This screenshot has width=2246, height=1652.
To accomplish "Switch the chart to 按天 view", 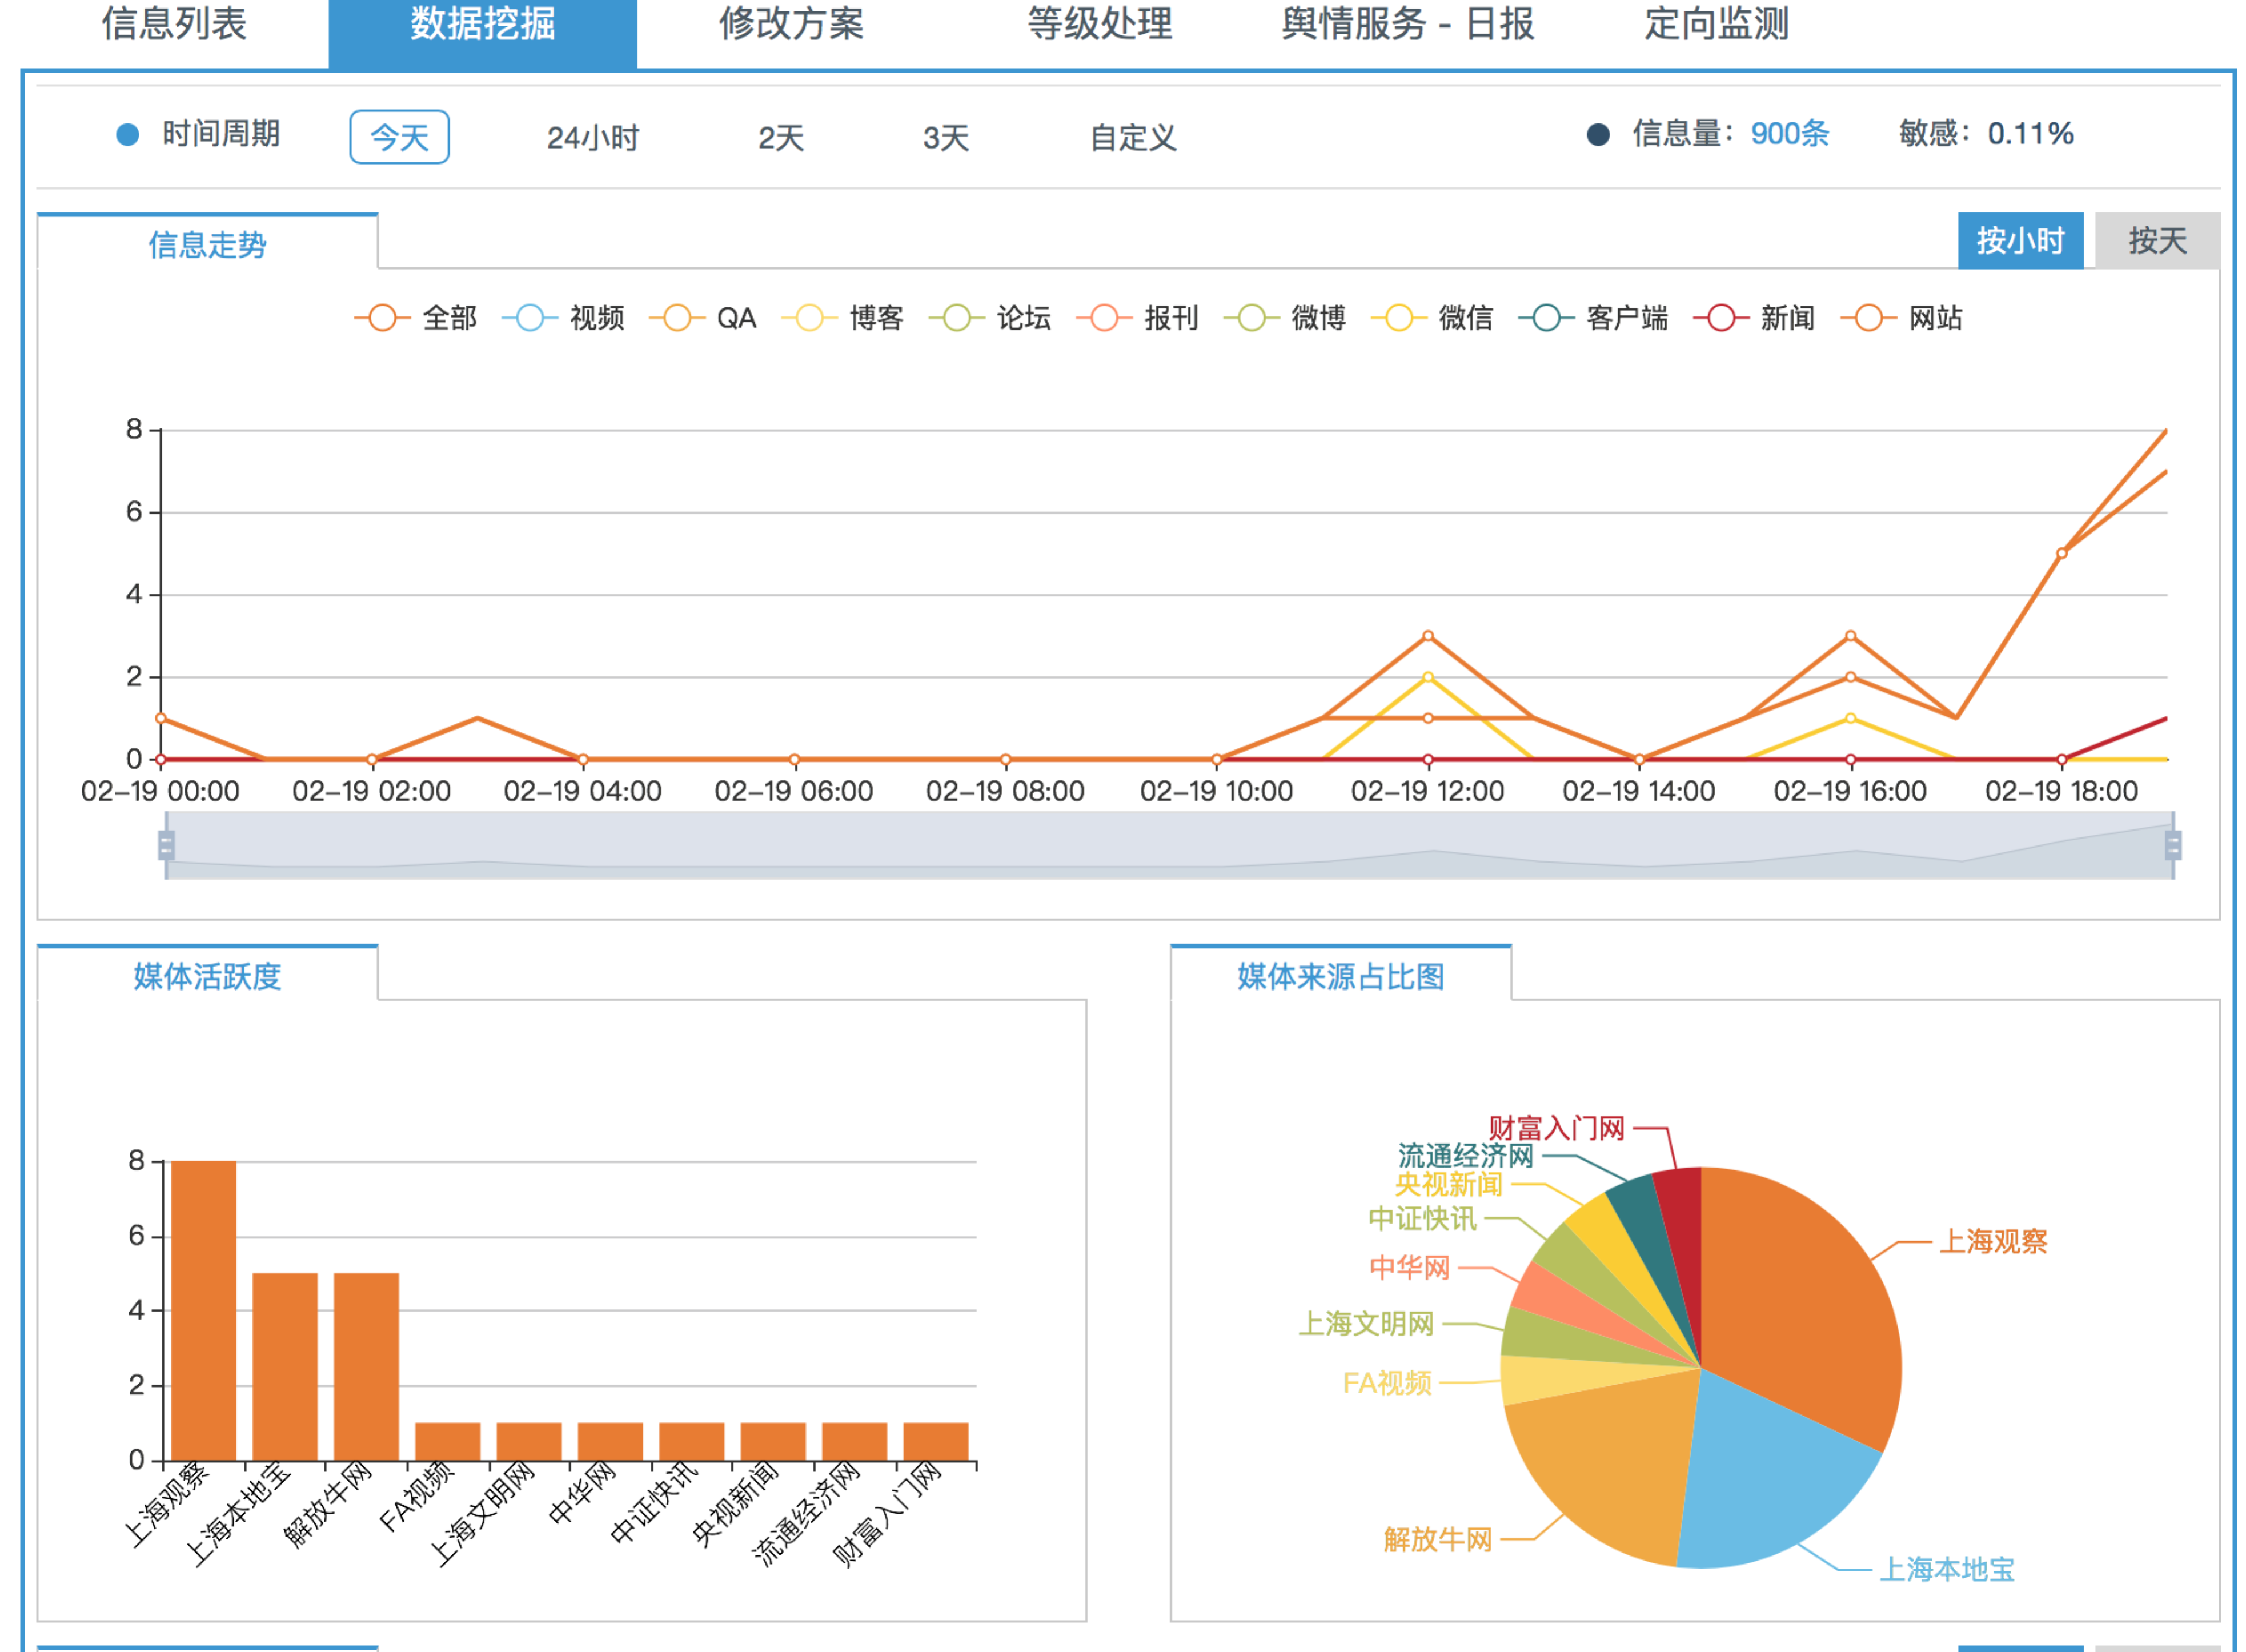I will point(2156,241).
